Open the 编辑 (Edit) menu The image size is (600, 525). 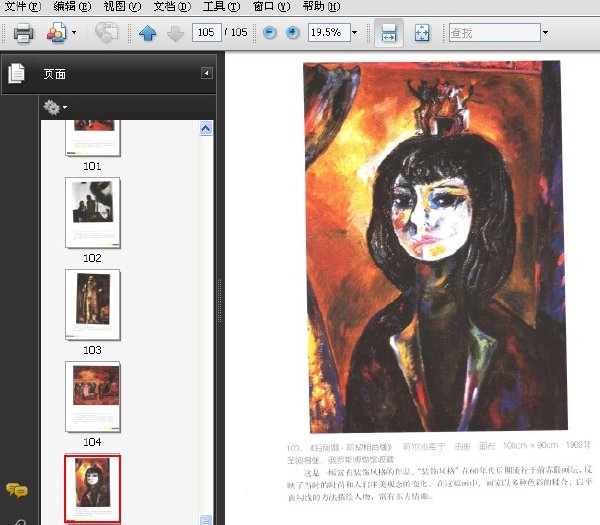click(72, 7)
